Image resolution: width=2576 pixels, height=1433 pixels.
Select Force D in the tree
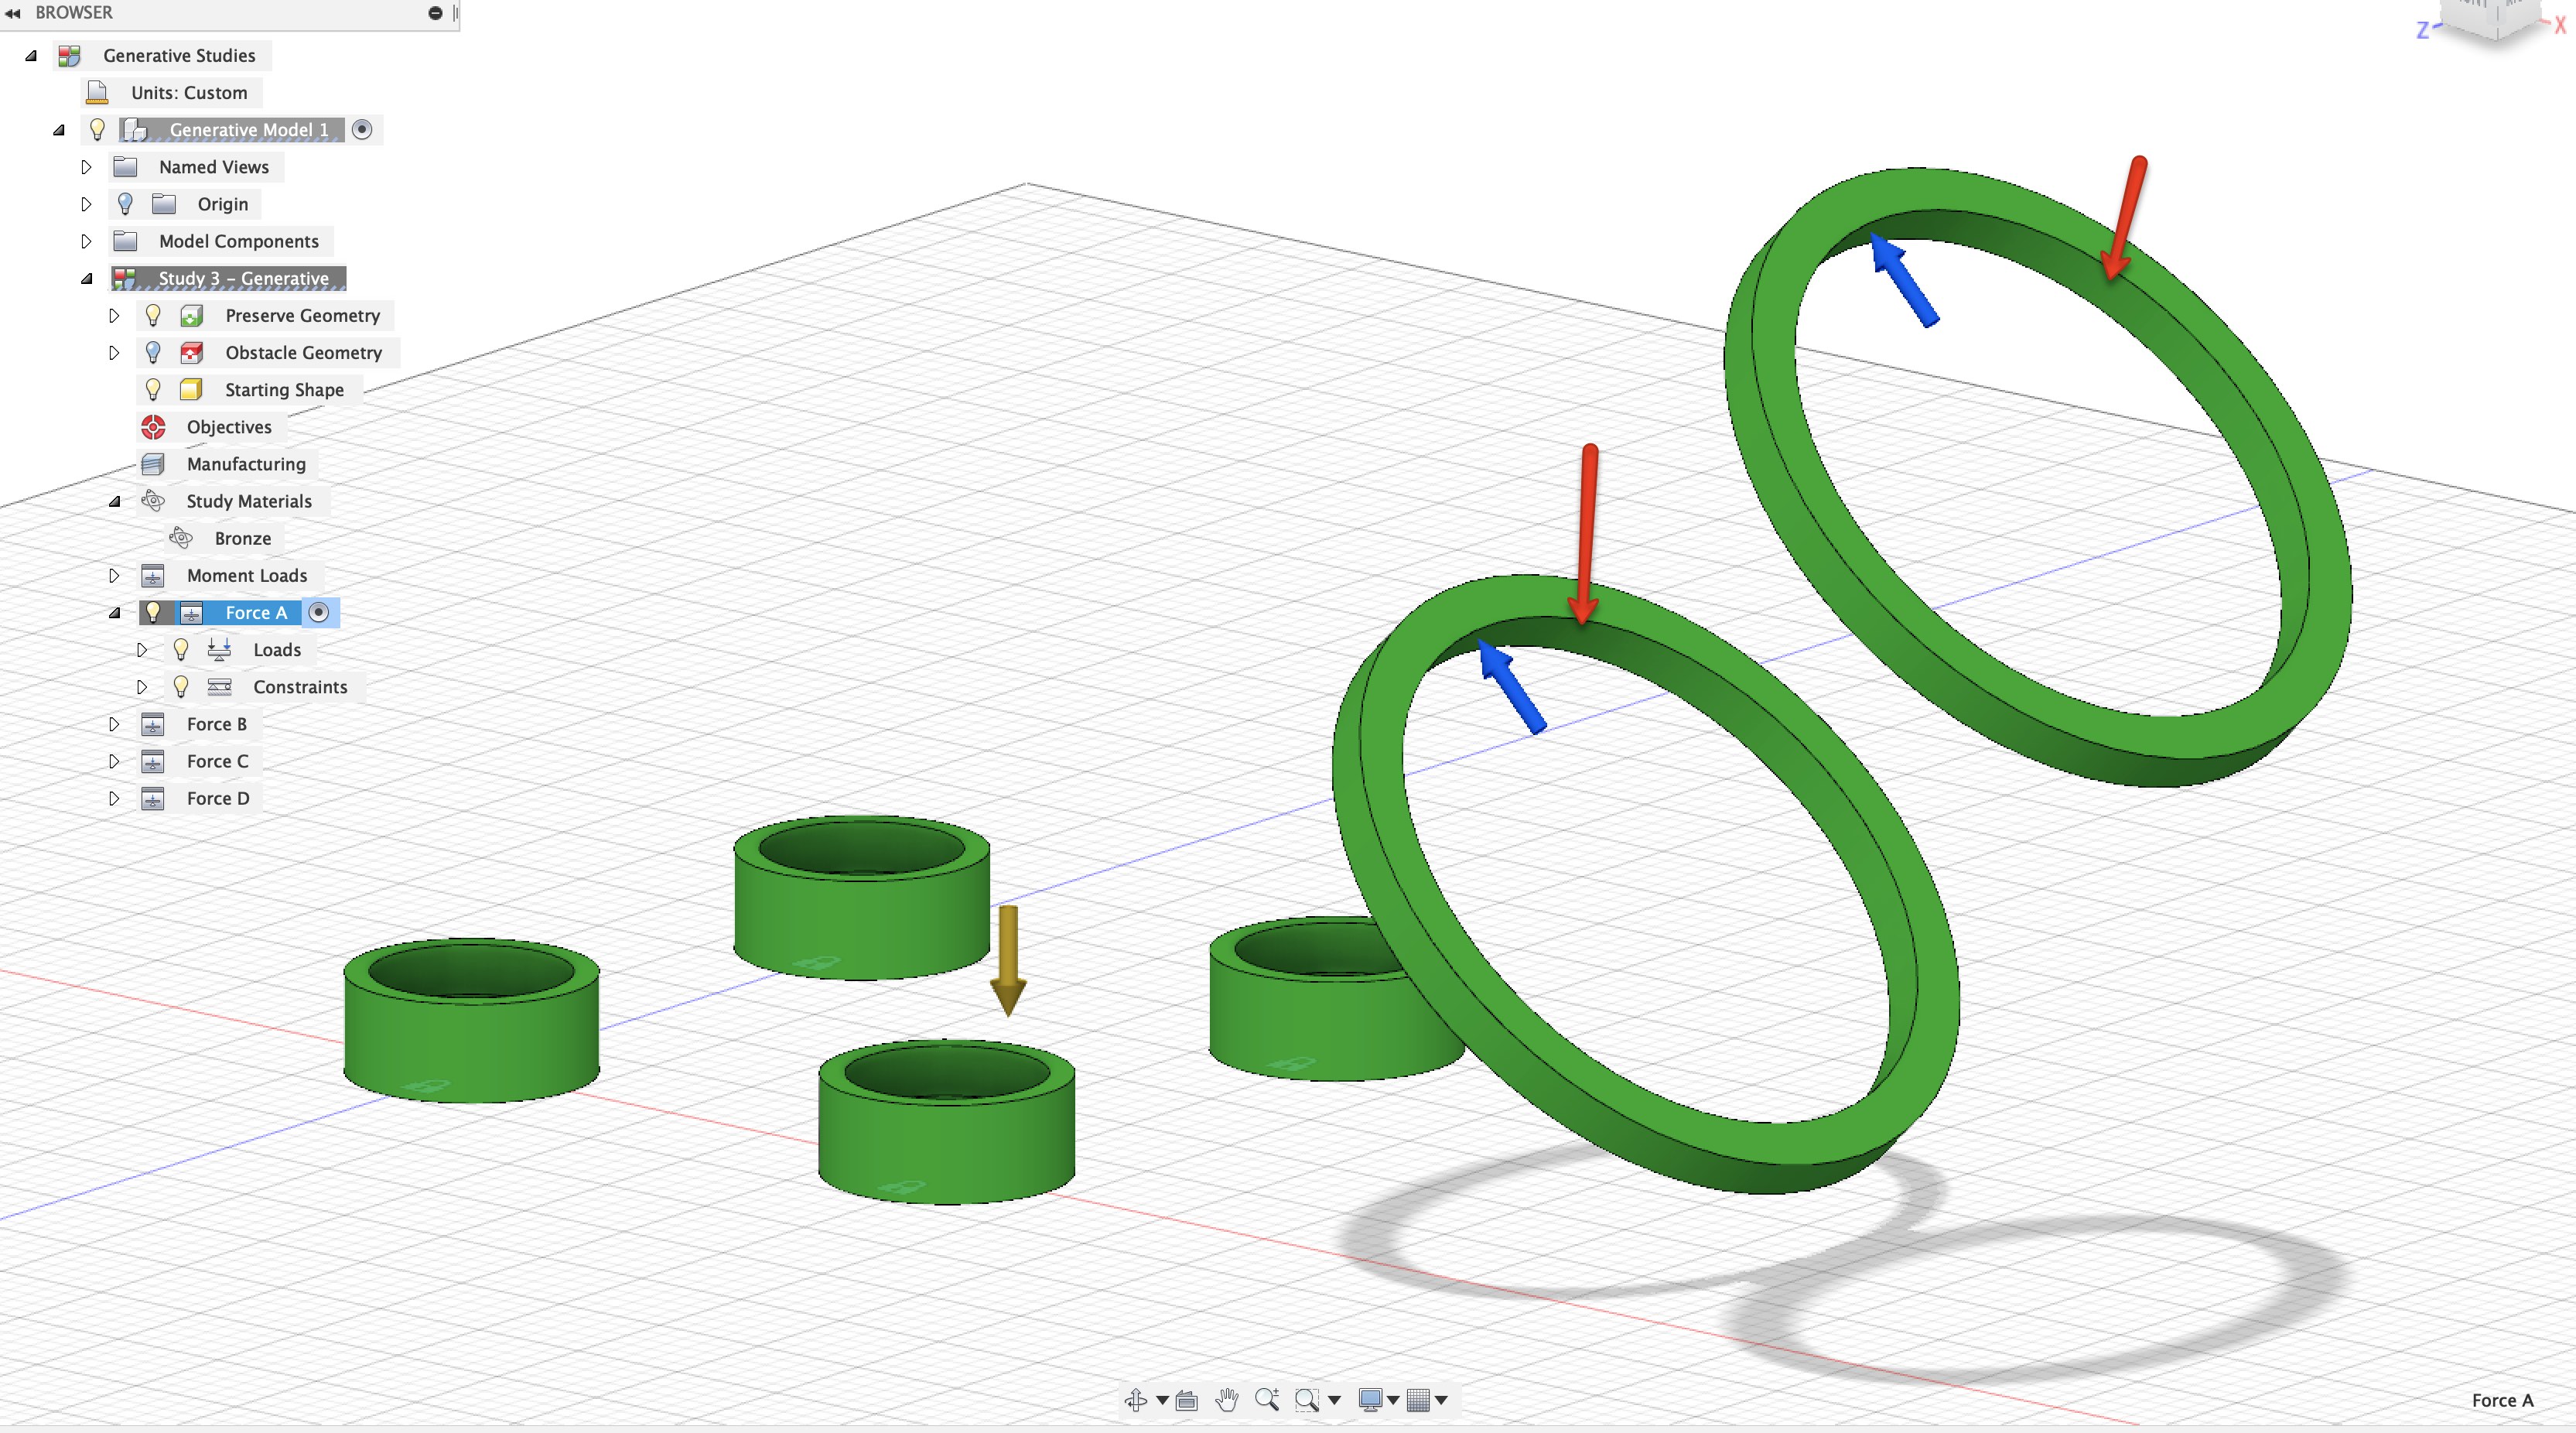[x=220, y=796]
